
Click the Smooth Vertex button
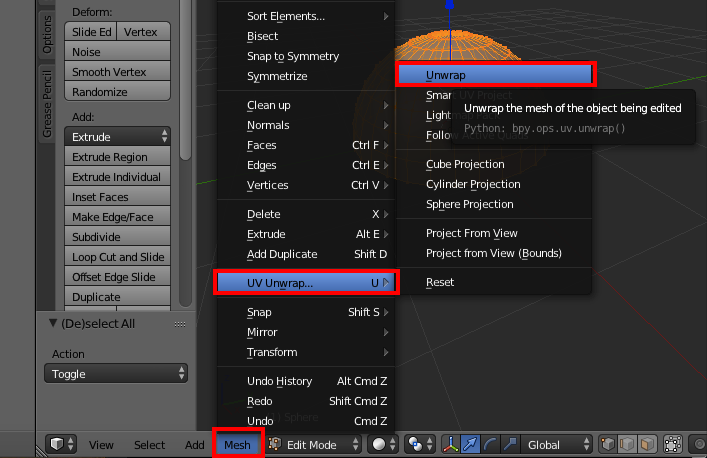pos(117,72)
